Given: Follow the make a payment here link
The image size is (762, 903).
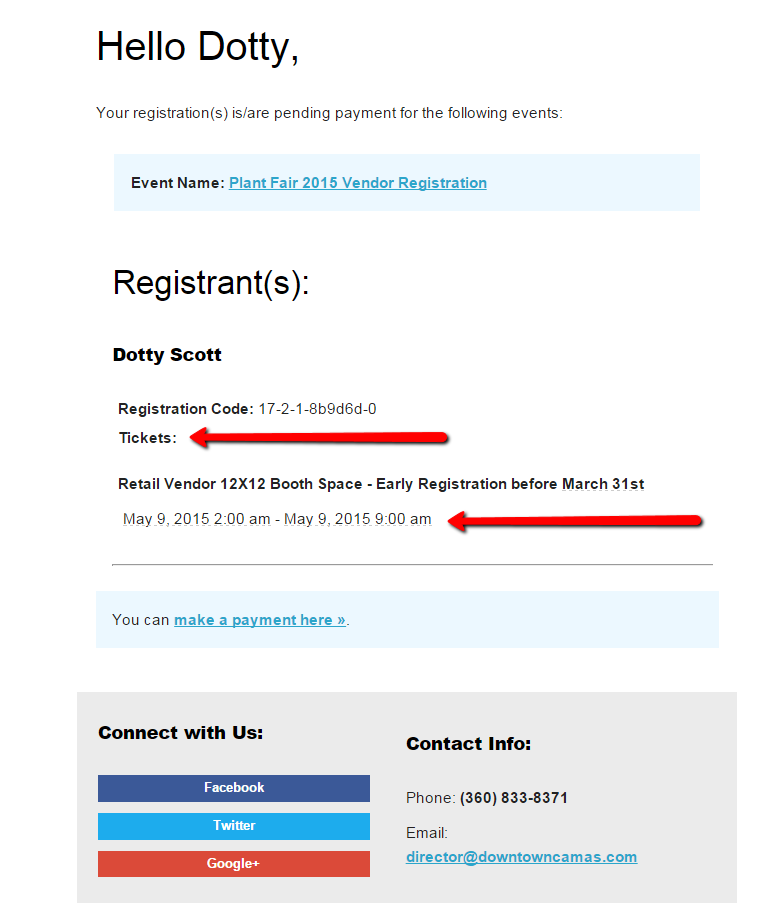Looking at the screenshot, I should [260, 620].
